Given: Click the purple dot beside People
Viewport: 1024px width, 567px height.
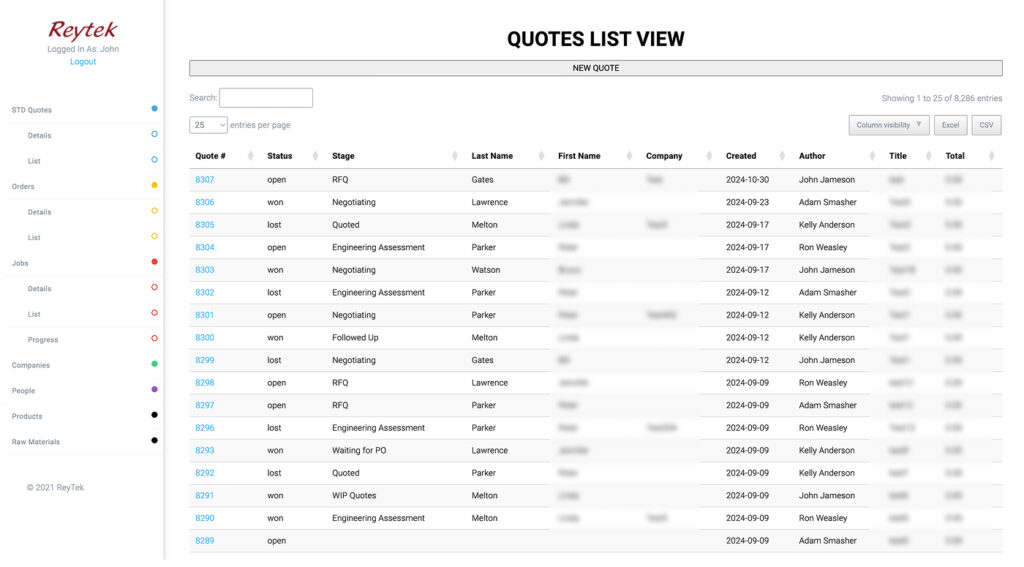Looking at the screenshot, I should pos(154,389).
